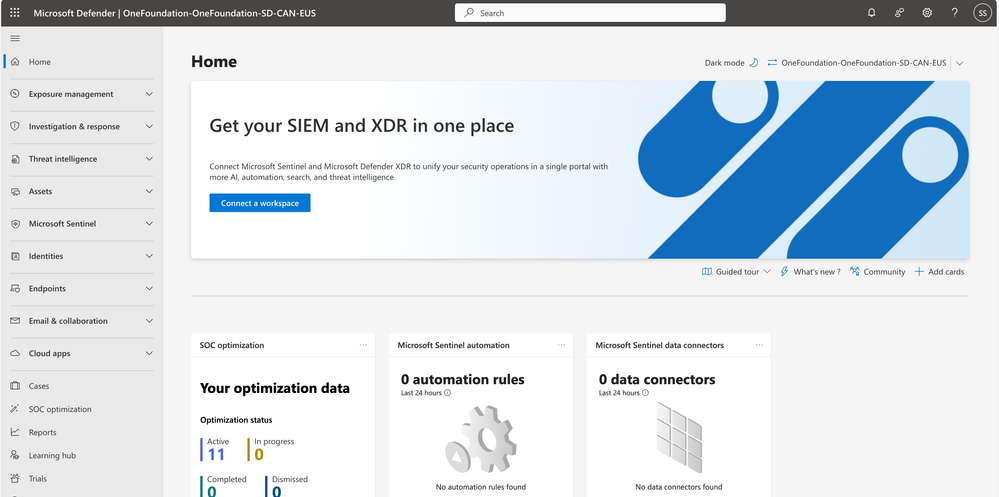Expand the Exposure management section
The width and height of the screenshot is (999, 497).
(x=82, y=94)
